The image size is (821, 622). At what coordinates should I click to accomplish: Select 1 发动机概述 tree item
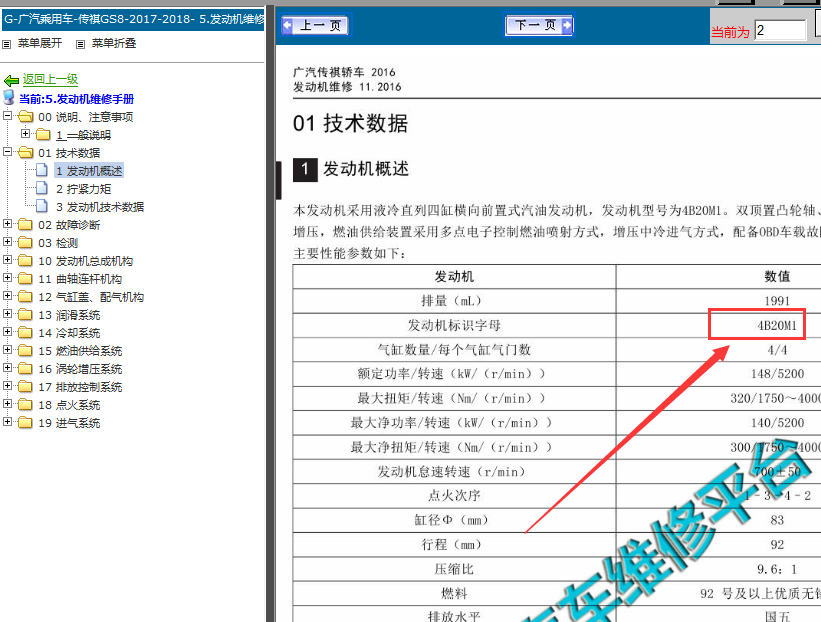(89, 171)
